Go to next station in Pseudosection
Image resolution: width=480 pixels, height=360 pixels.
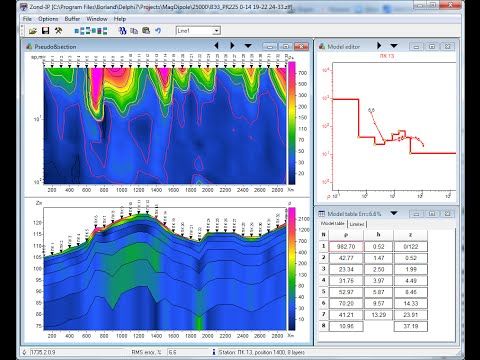point(232,46)
